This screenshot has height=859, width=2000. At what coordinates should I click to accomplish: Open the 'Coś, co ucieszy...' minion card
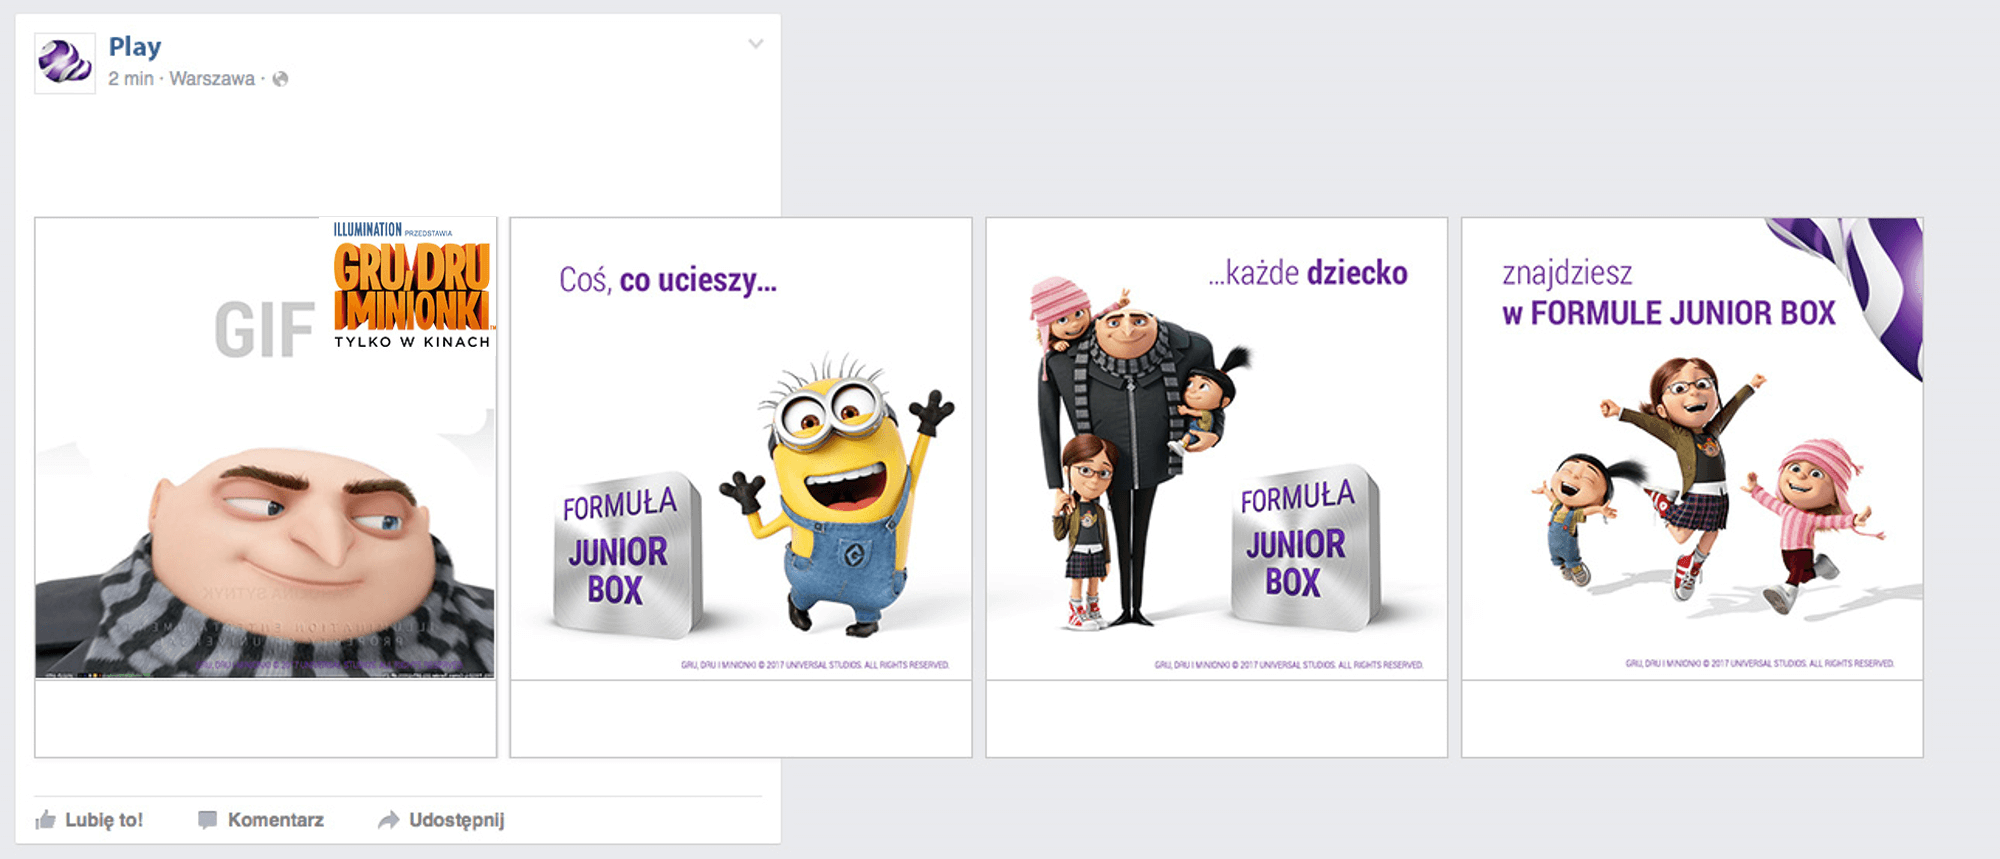[741, 448]
